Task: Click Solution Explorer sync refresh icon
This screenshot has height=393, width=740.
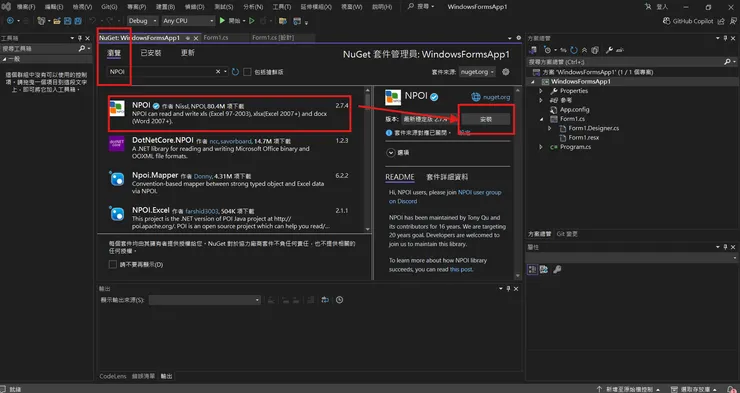Action: click(x=574, y=50)
